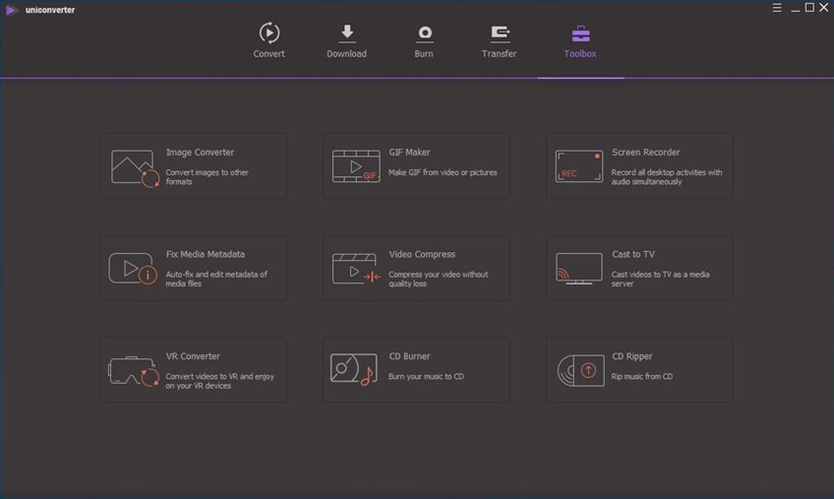Image resolution: width=834 pixels, height=499 pixels.
Task: Click the Burn disc icon
Action: 424,34
